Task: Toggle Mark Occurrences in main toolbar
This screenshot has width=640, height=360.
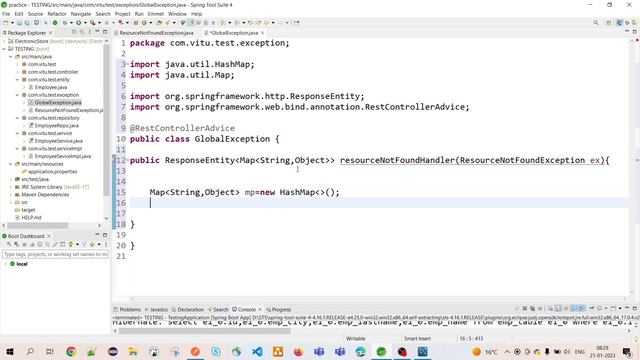Action: (x=190, y=23)
